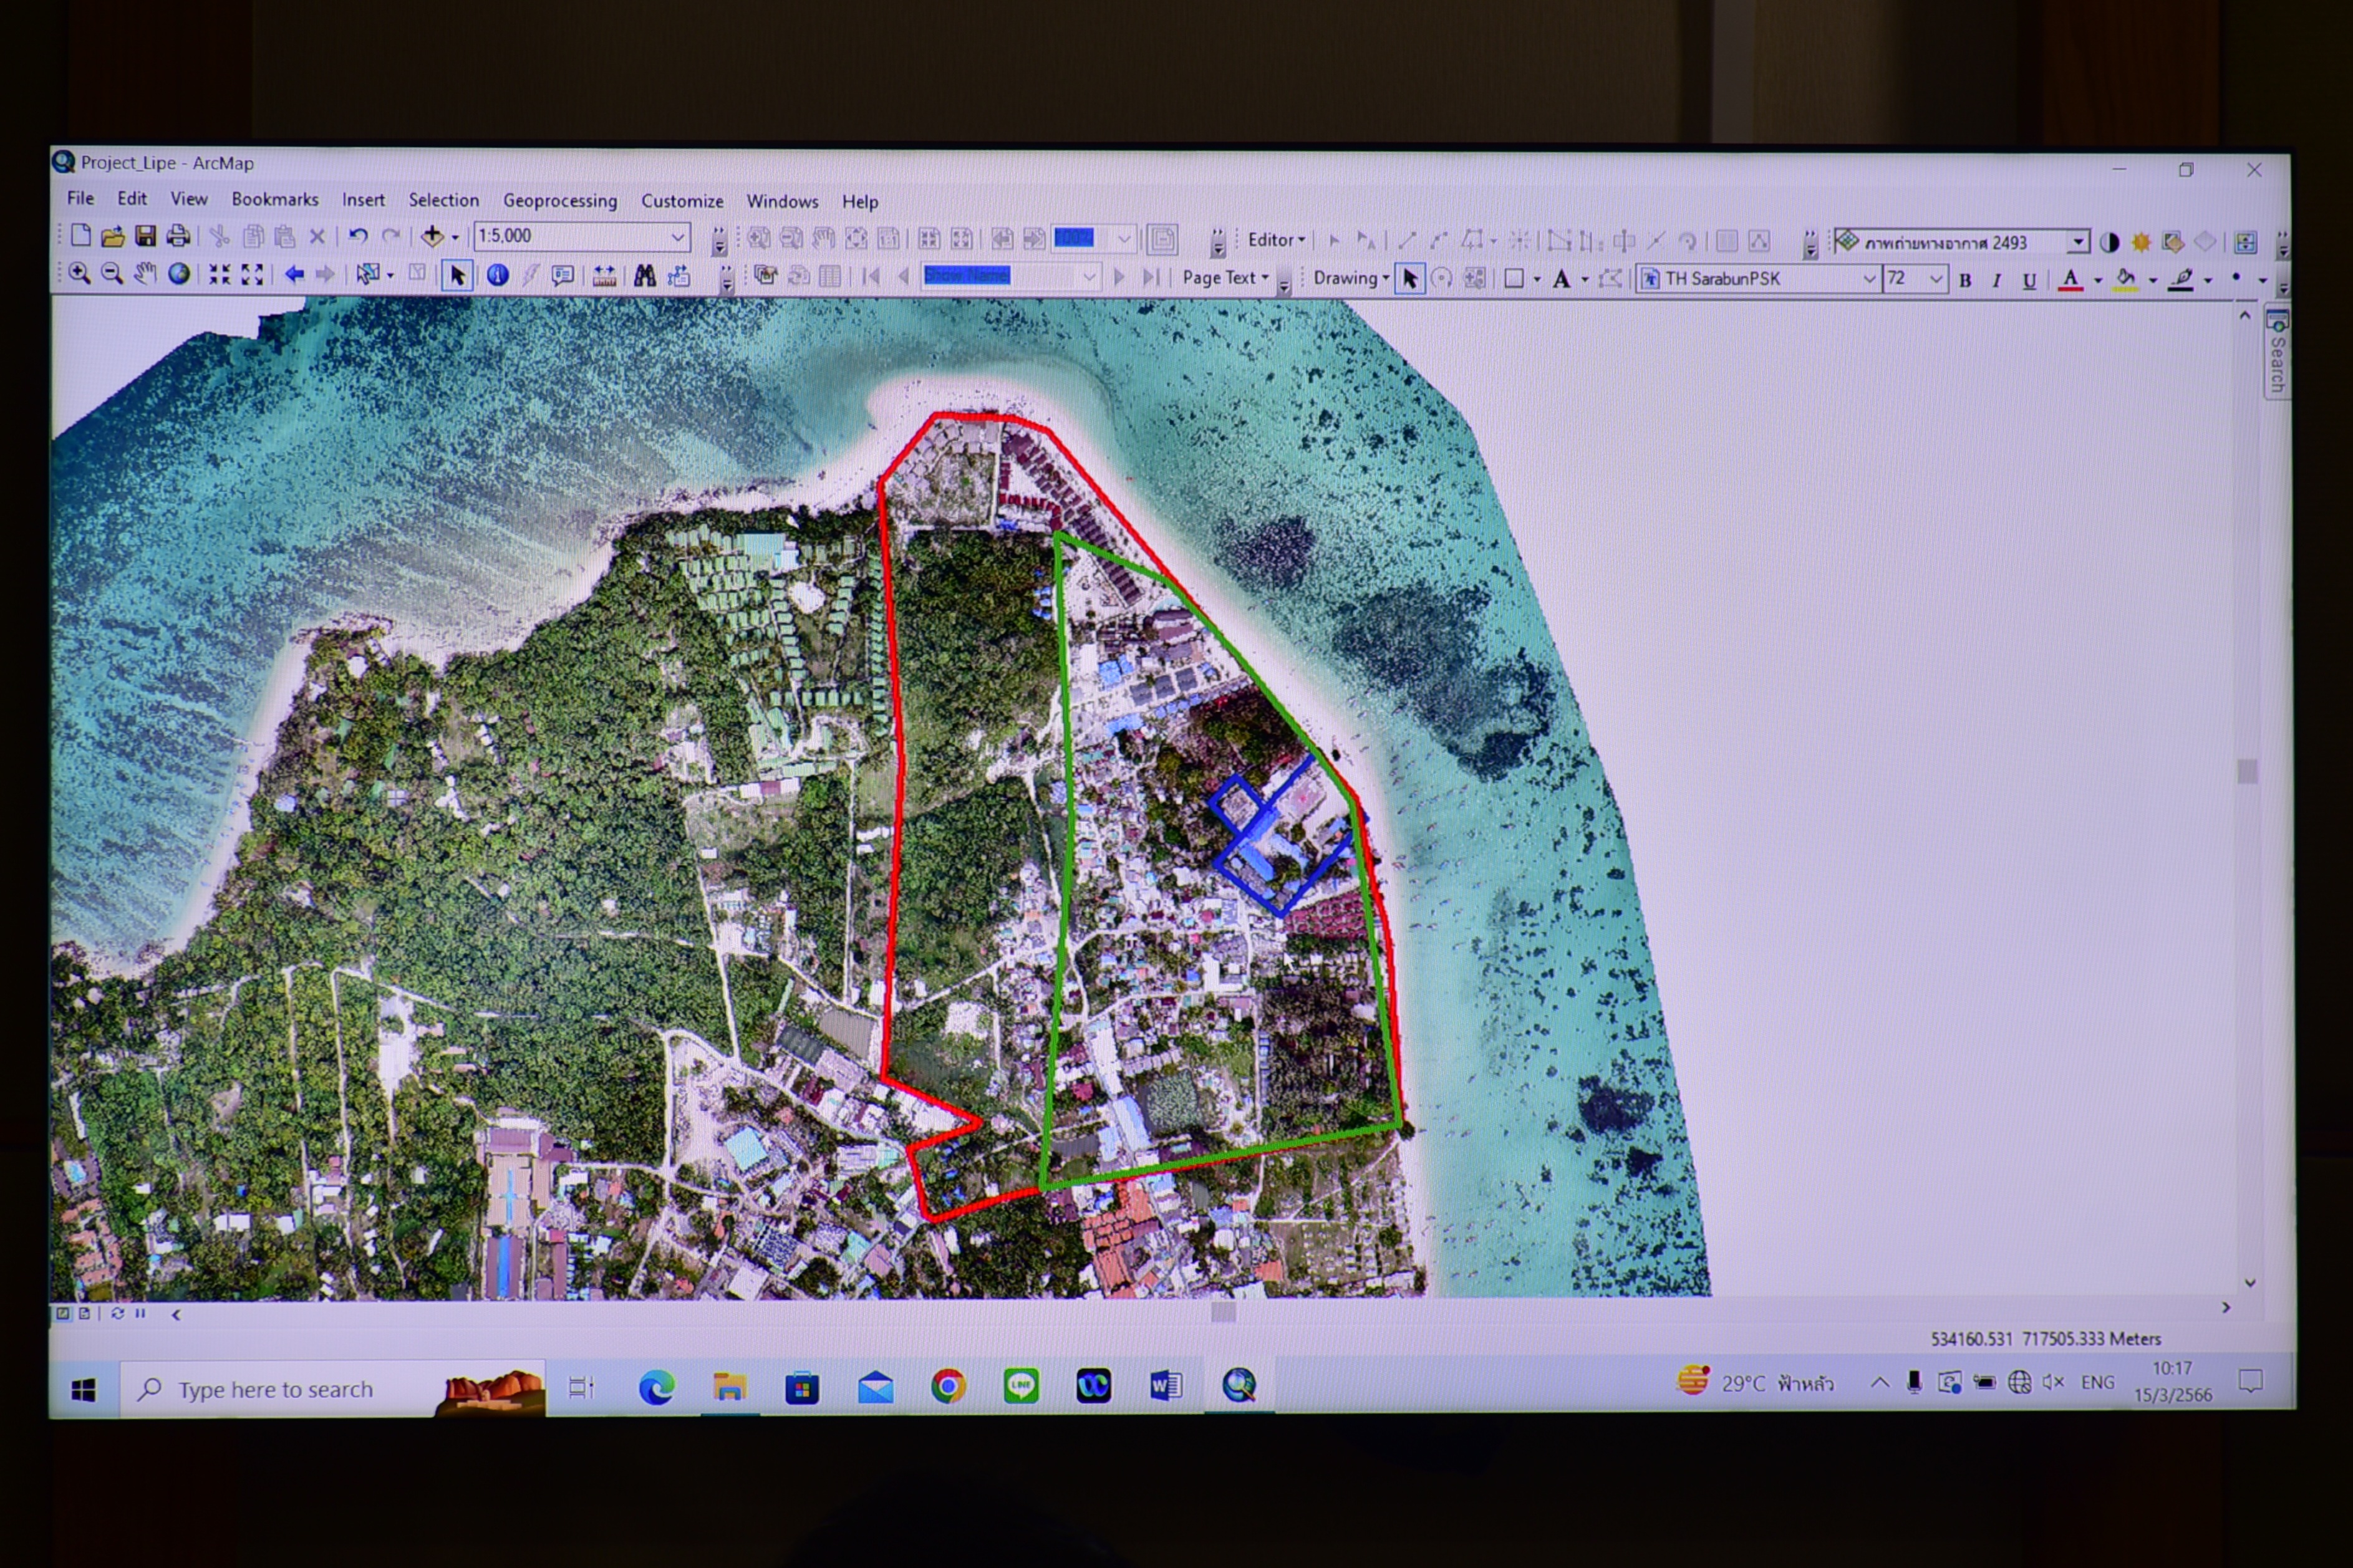Toggle underline text formatting
This screenshot has width=2353, height=1568.
click(2029, 281)
